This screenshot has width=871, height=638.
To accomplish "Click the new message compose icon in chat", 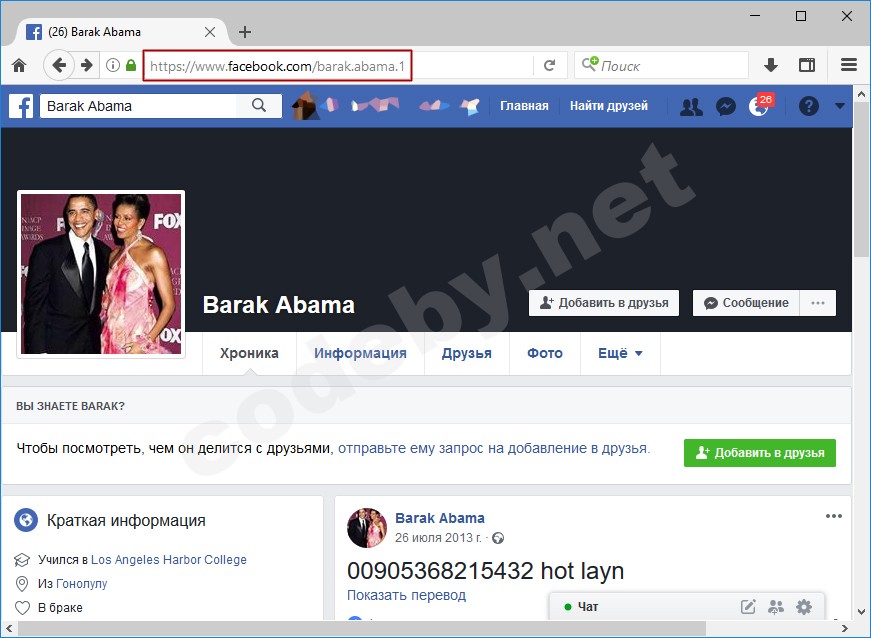I will pos(748,607).
